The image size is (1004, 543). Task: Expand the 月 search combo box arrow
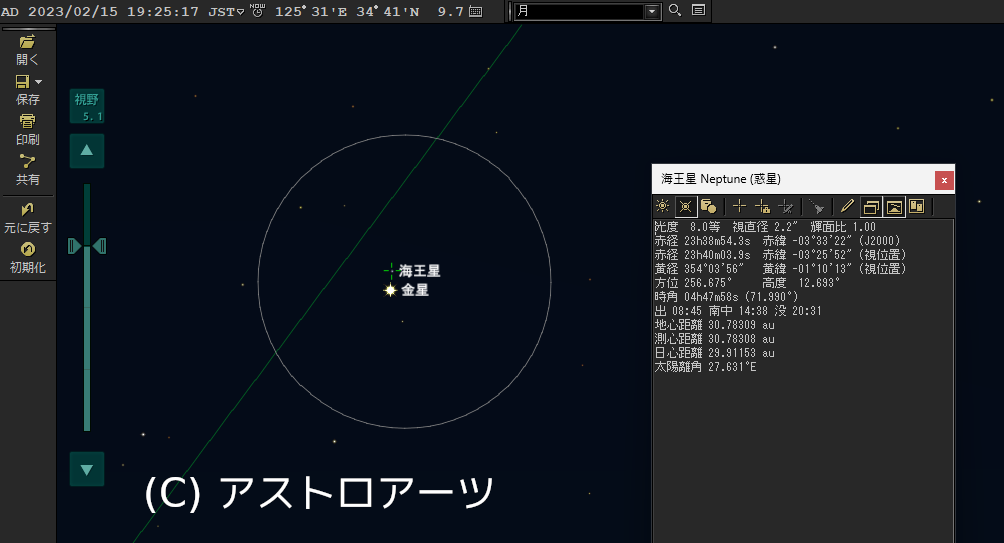point(652,12)
